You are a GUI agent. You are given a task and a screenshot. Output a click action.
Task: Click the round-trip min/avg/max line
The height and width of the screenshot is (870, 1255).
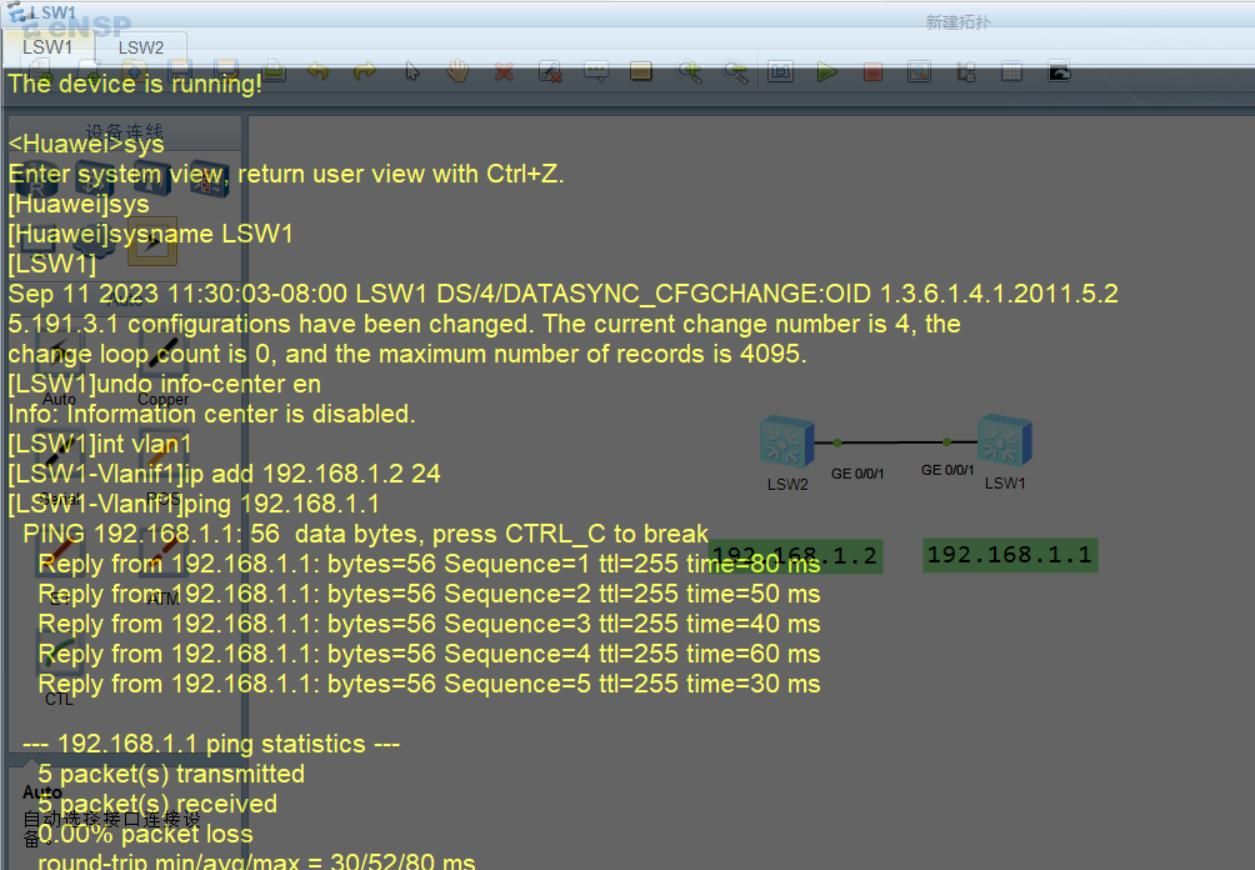(x=257, y=860)
